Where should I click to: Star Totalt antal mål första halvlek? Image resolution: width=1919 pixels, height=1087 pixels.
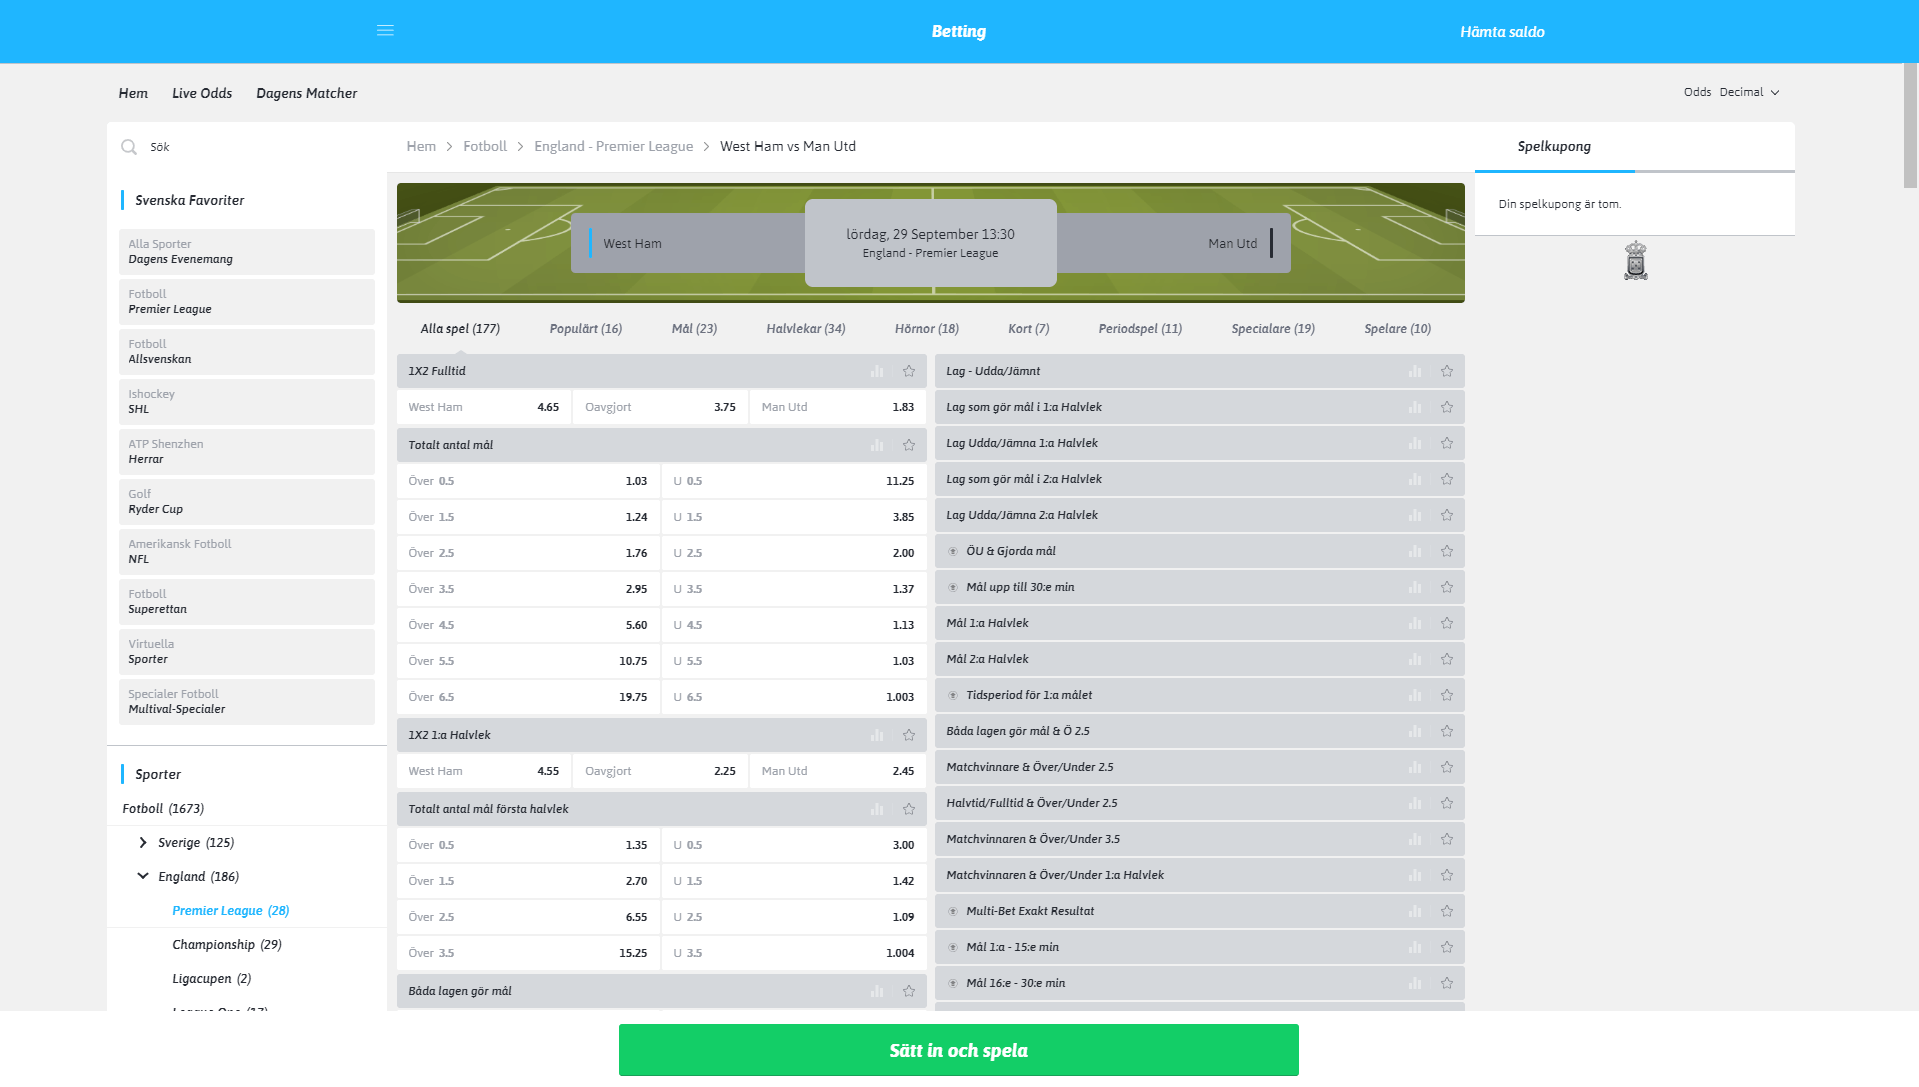909,809
